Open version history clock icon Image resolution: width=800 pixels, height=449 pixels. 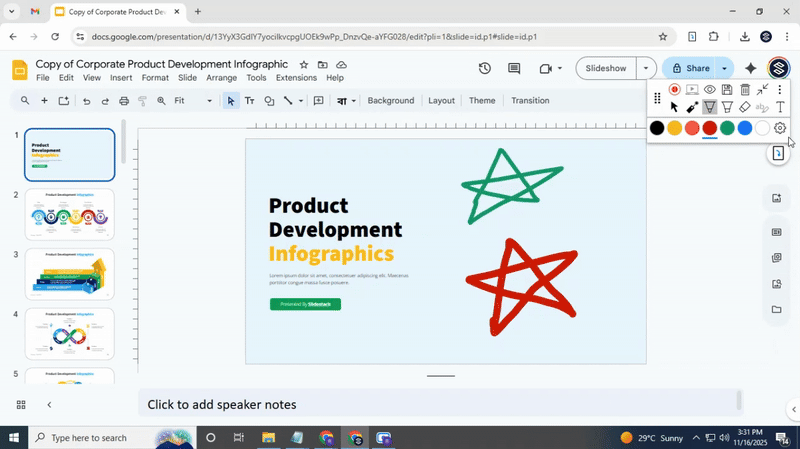(485, 69)
